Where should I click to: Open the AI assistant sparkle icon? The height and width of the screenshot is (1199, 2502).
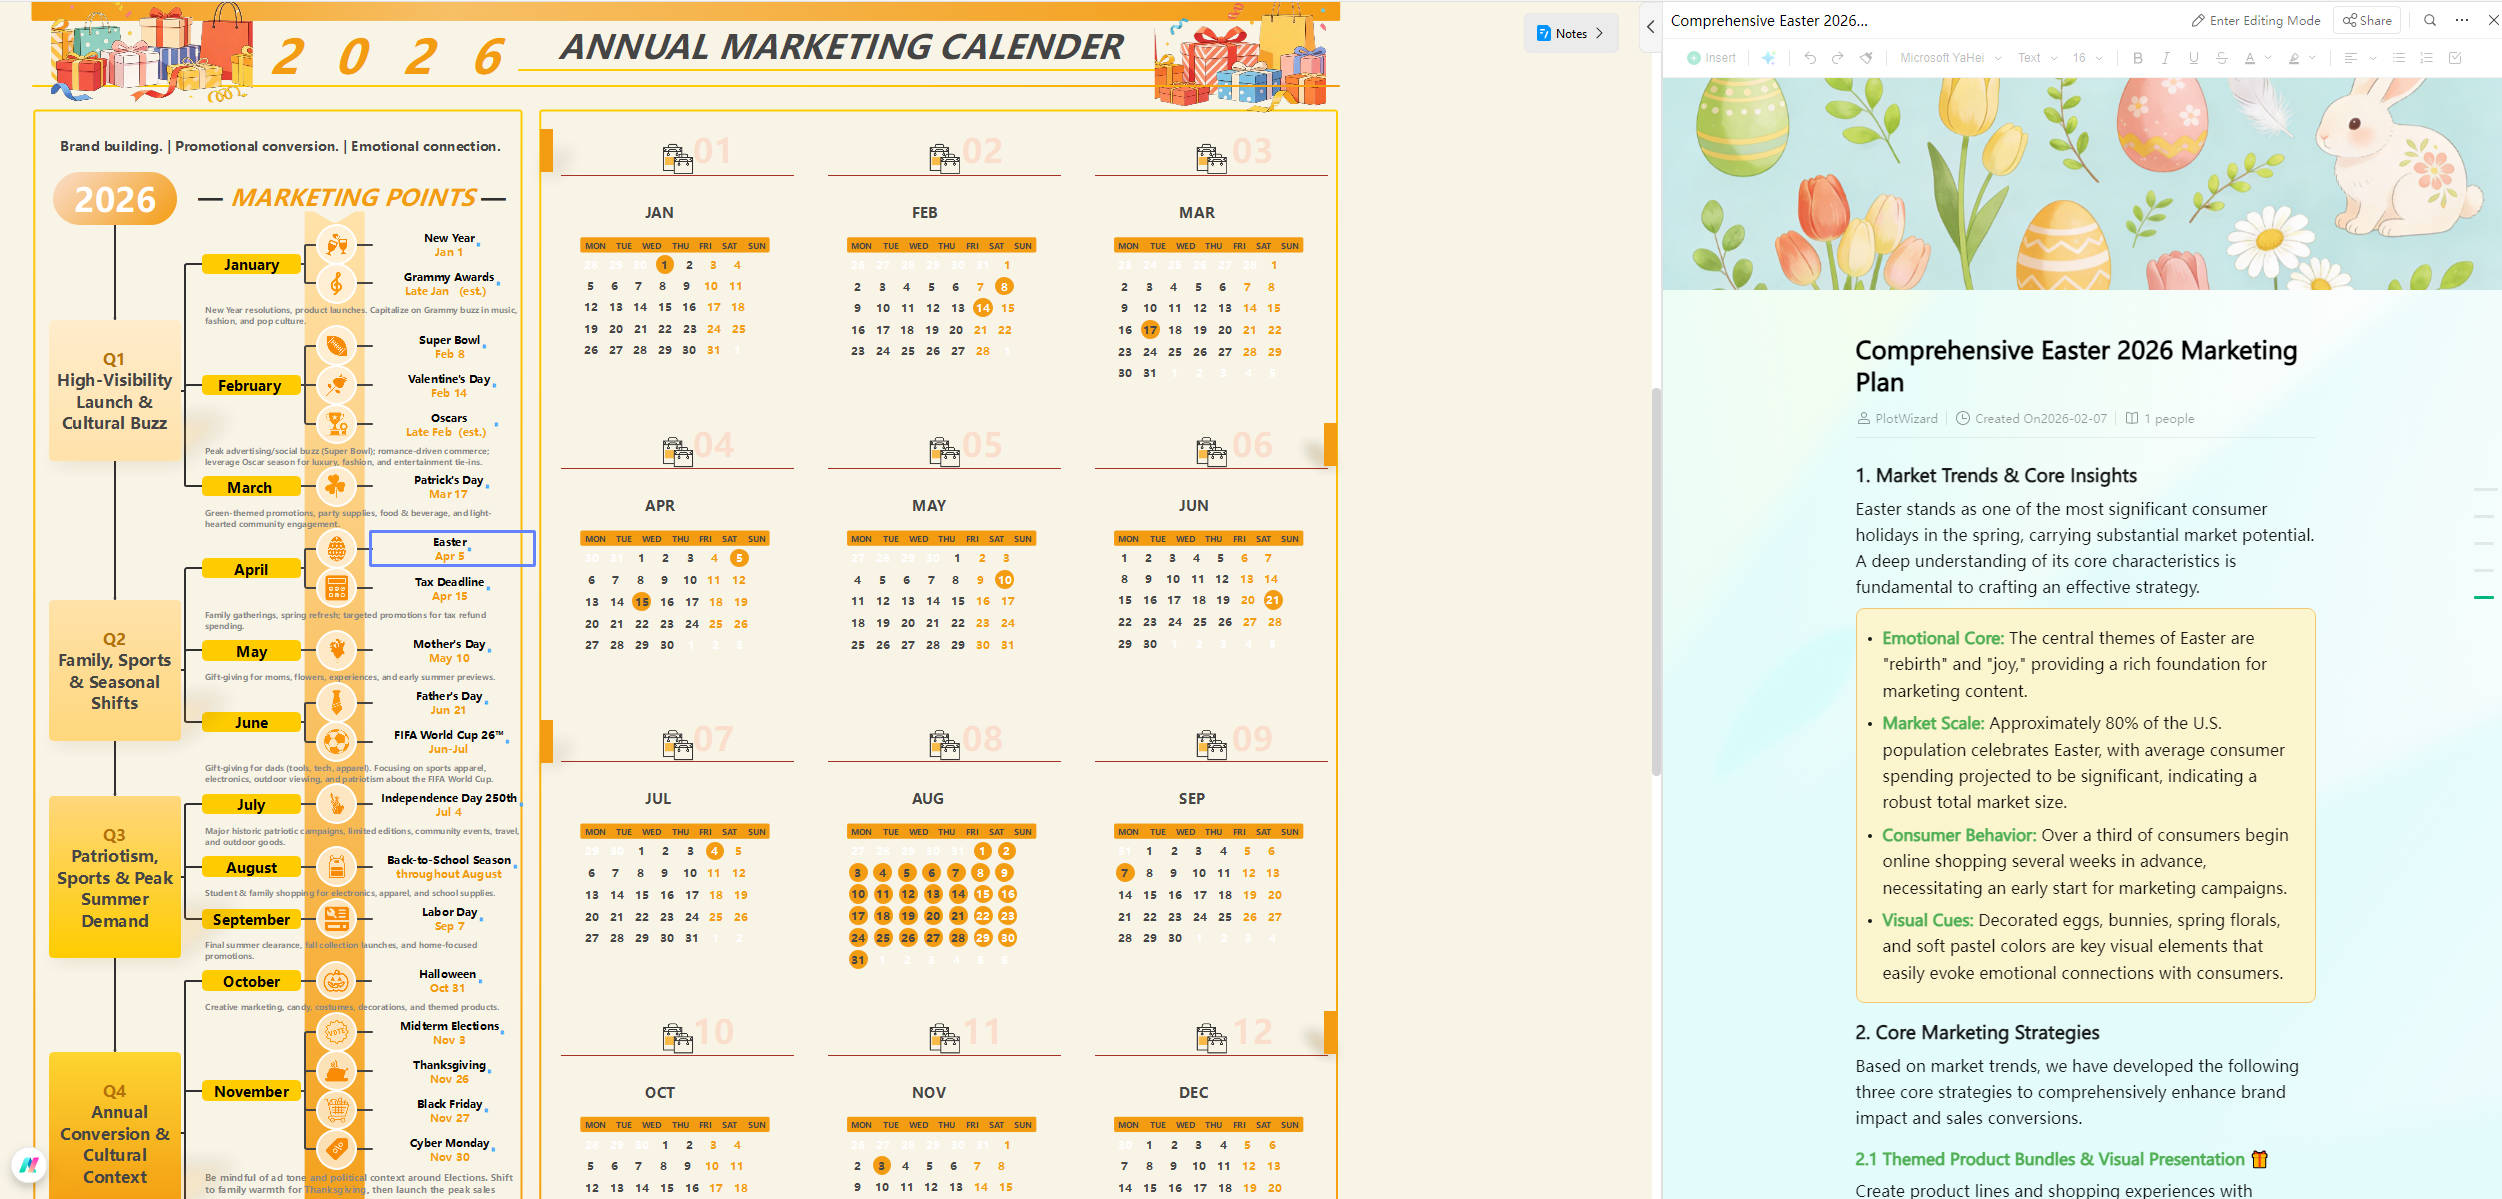tap(1769, 58)
